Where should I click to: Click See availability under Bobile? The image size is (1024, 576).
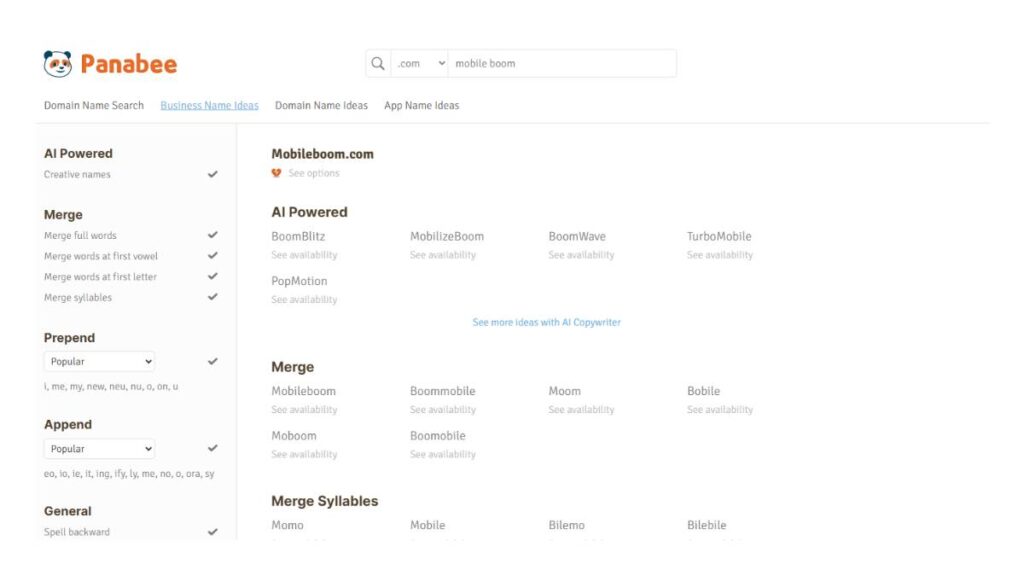coord(720,409)
